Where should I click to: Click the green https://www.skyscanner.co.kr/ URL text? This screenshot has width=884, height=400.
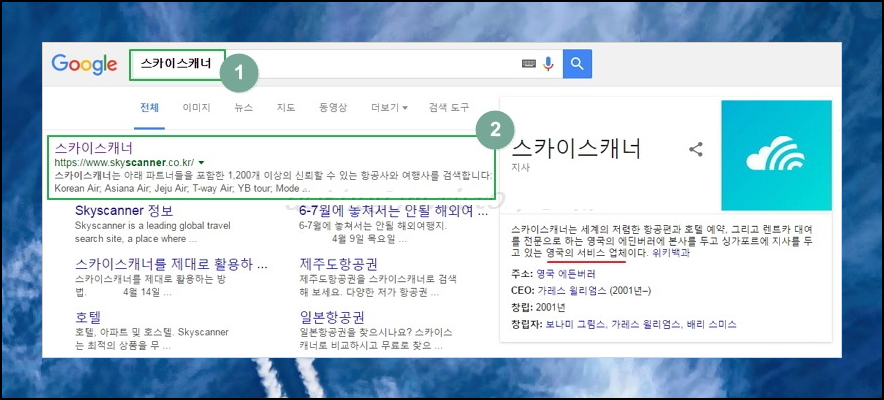coord(124,162)
